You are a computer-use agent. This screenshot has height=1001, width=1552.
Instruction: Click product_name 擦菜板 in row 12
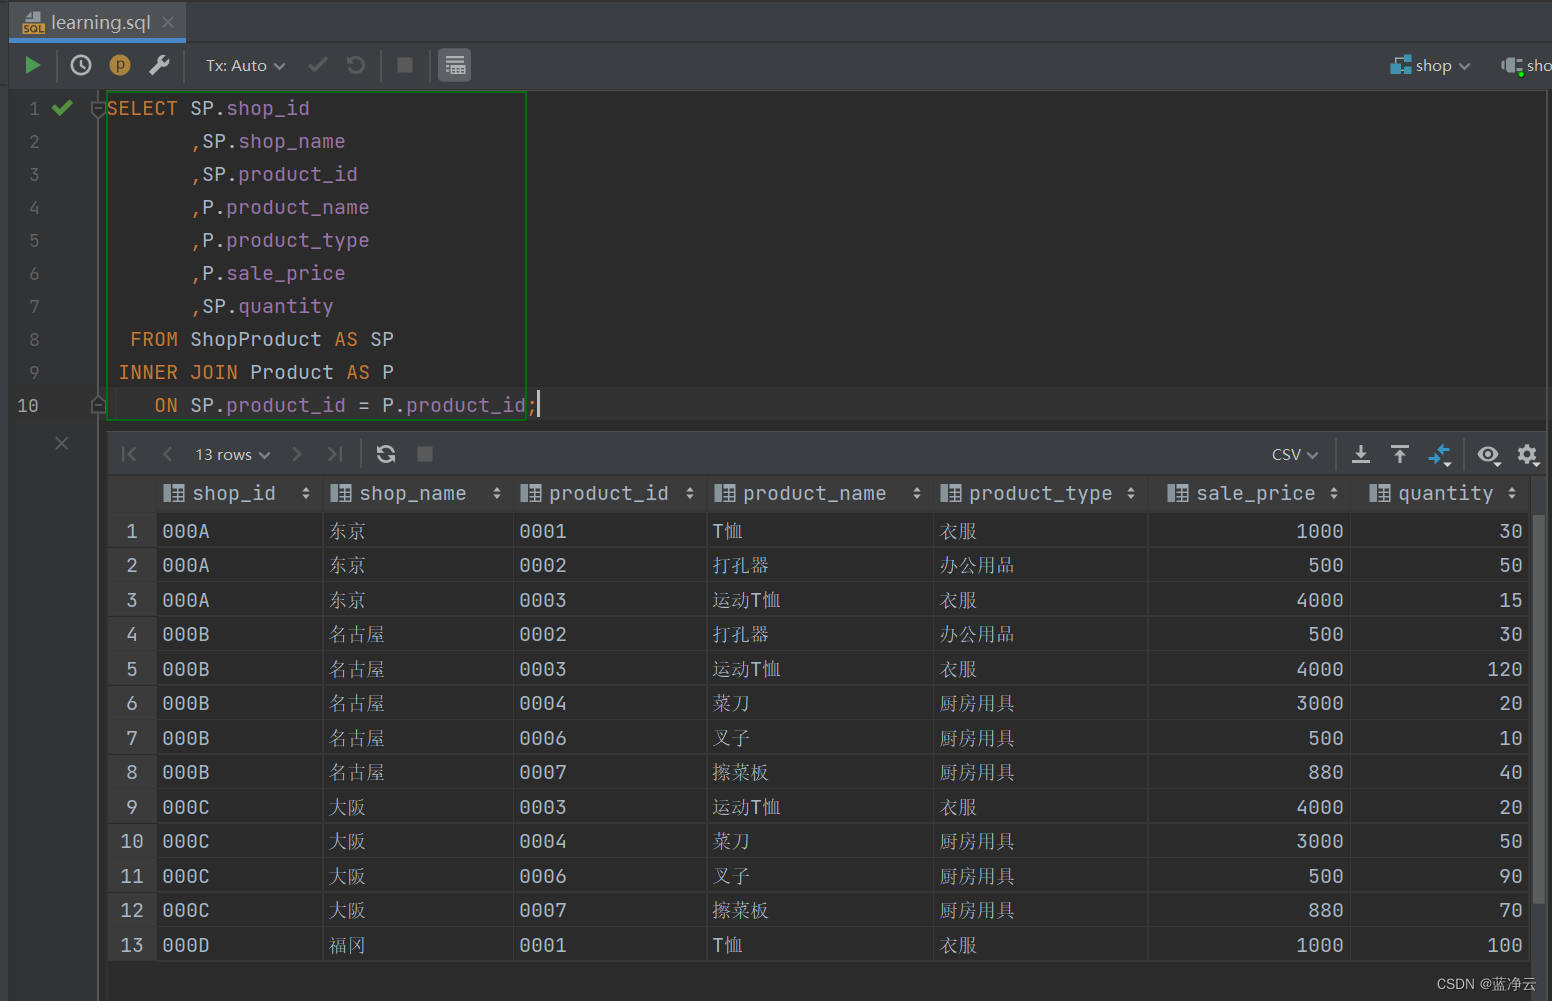[819, 910]
